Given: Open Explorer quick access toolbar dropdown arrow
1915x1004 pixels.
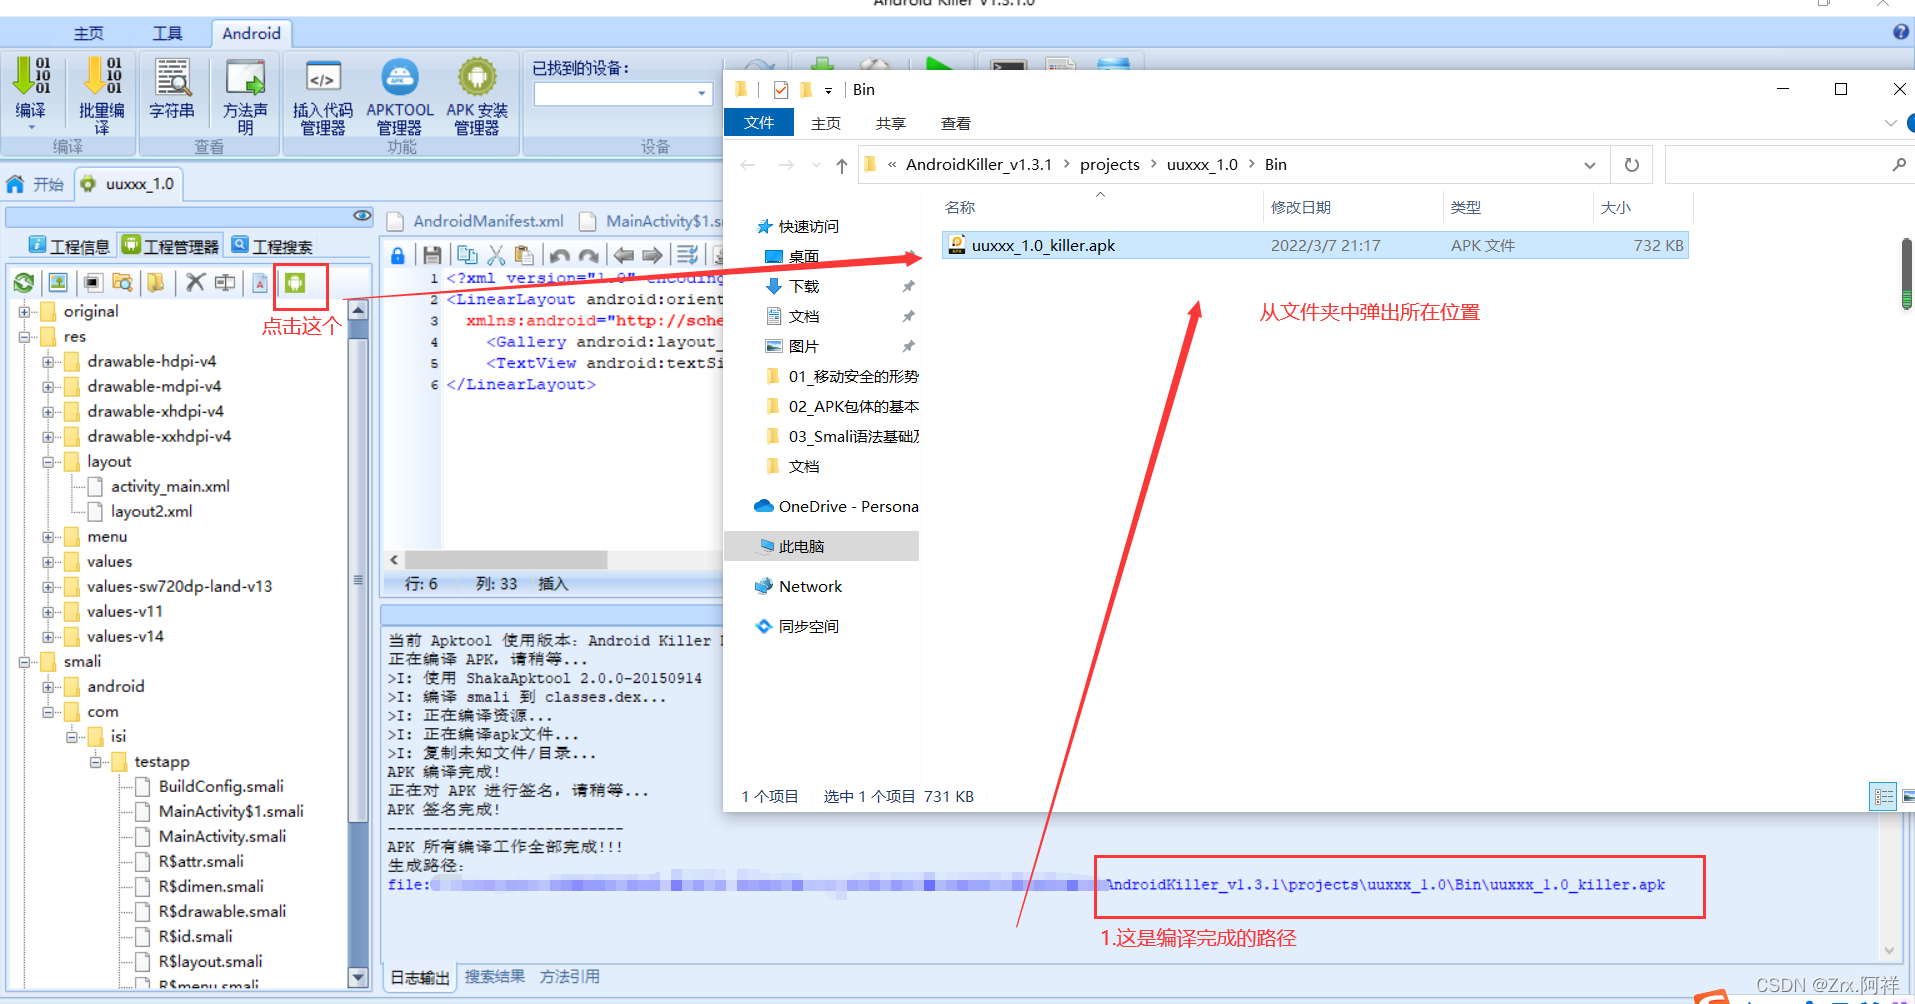Looking at the screenshot, I should 828,90.
